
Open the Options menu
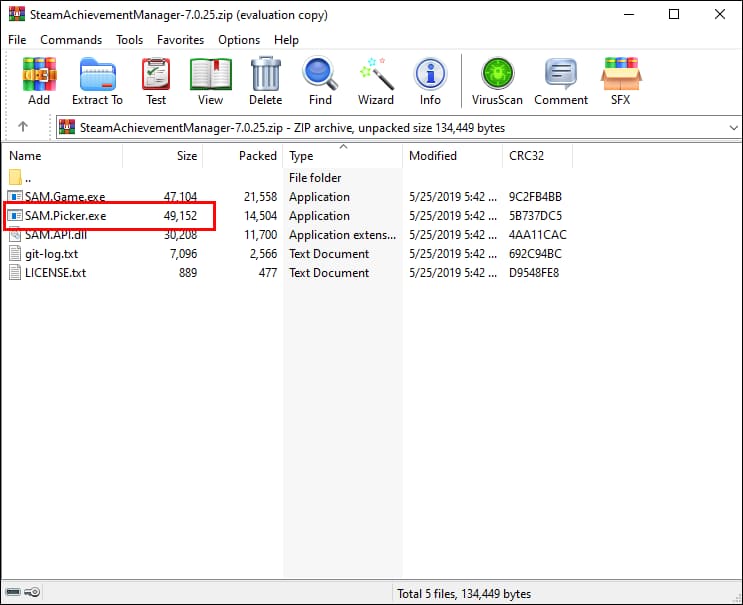[x=239, y=40]
